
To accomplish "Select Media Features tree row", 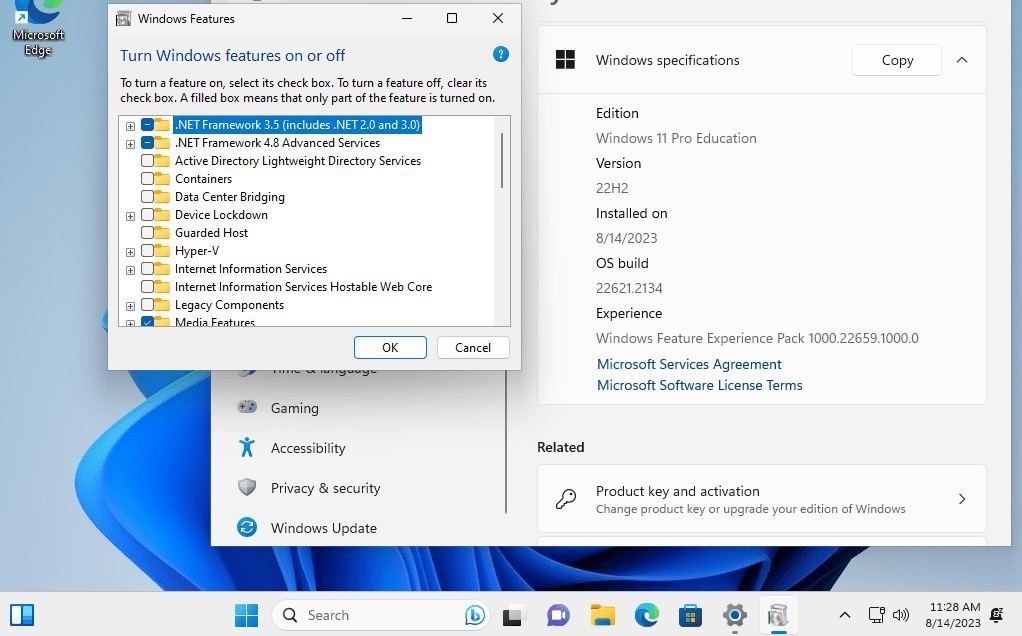I will tap(214, 322).
